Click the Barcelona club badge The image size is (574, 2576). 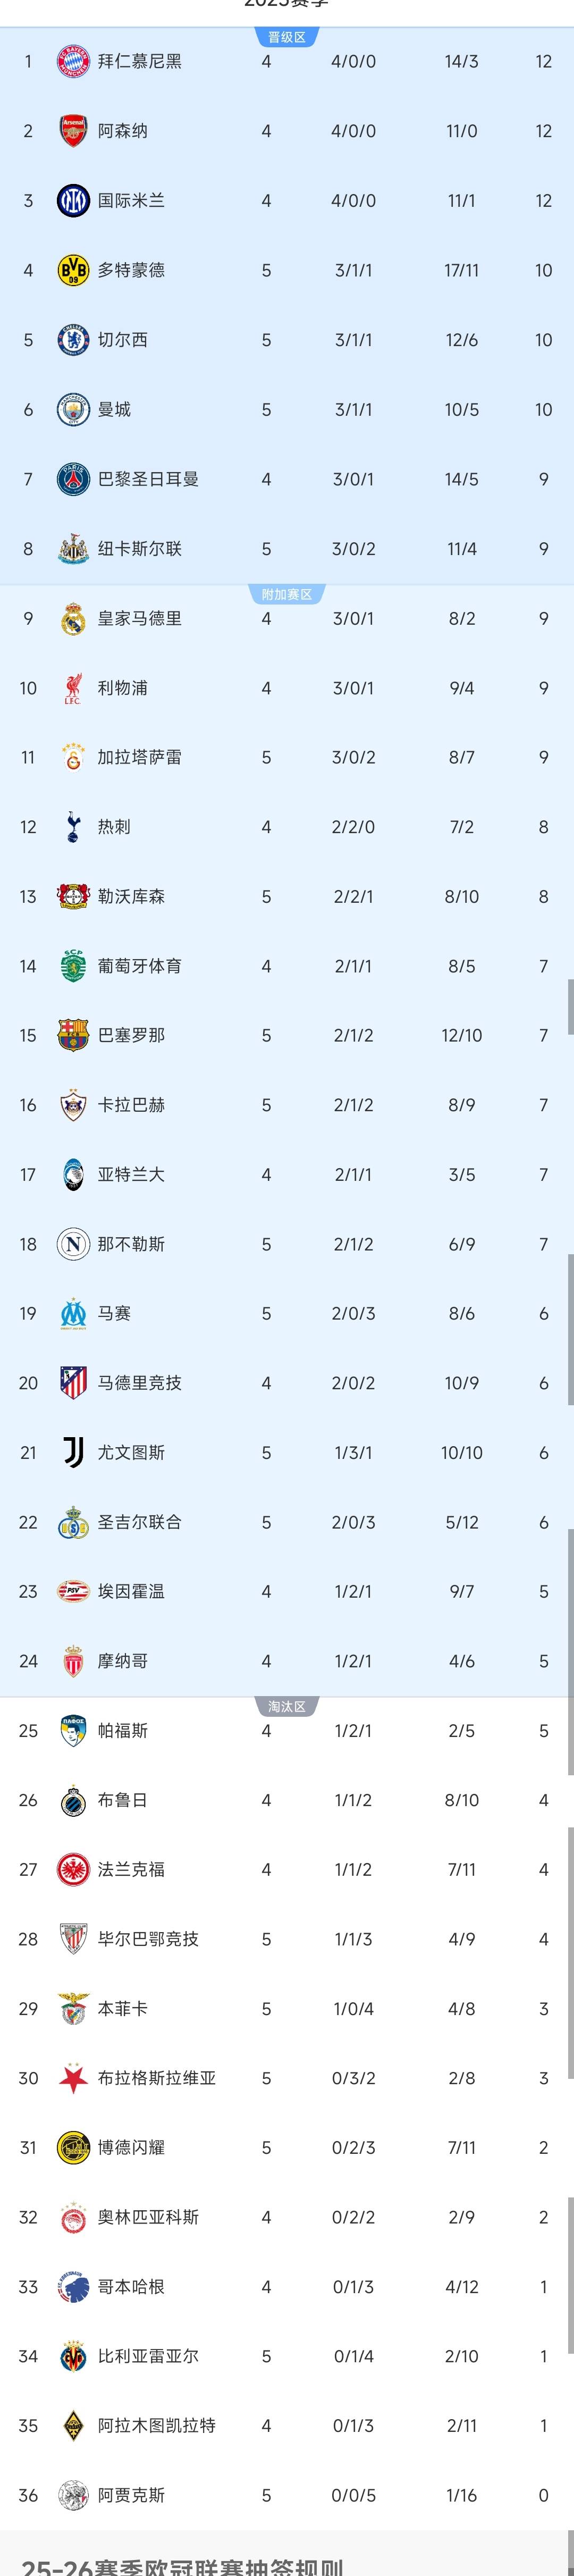73,1036
